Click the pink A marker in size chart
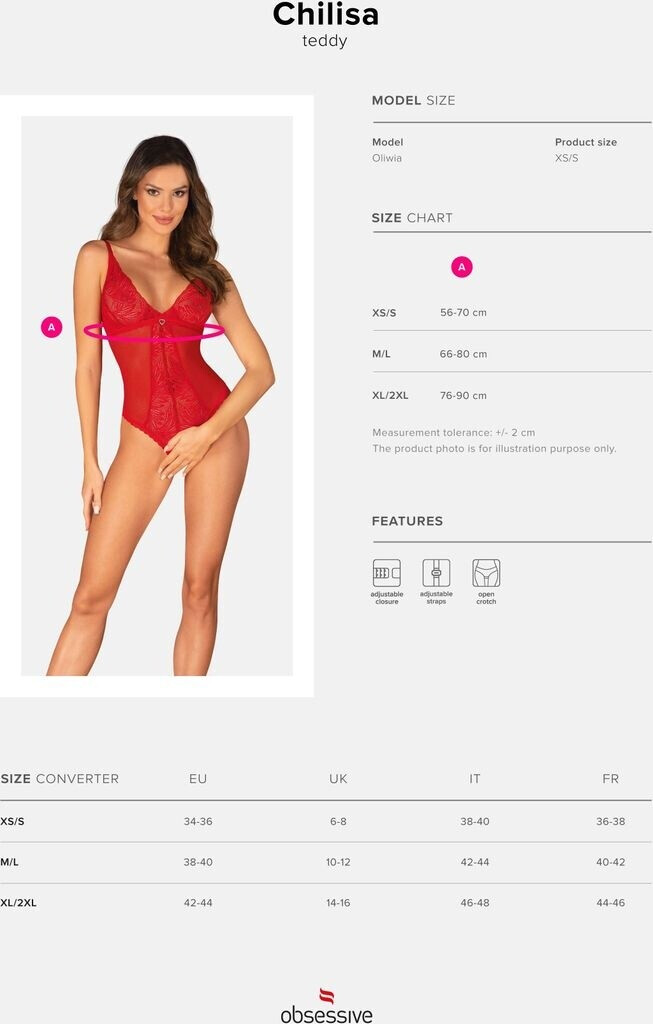Image resolution: width=653 pixels, height=1024 pixels. coord(462,267)
